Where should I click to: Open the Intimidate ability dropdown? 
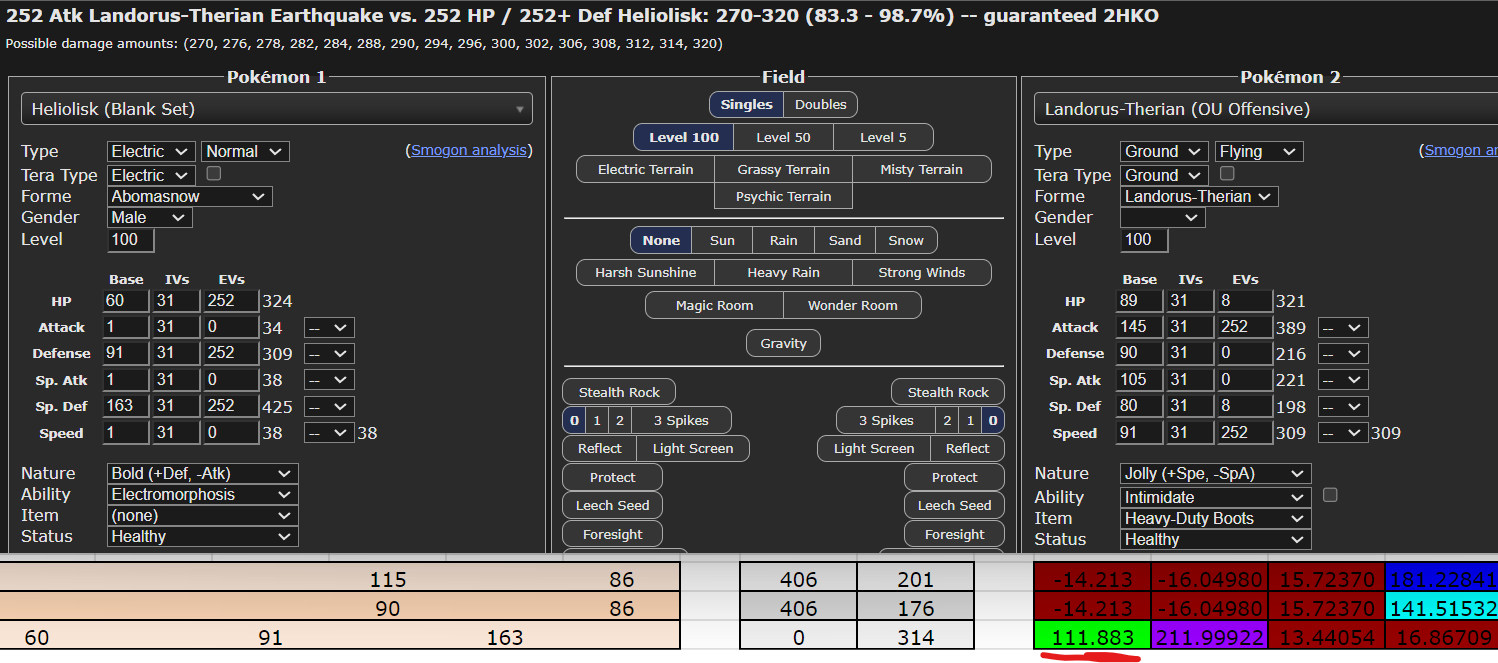coord(1216,497)
